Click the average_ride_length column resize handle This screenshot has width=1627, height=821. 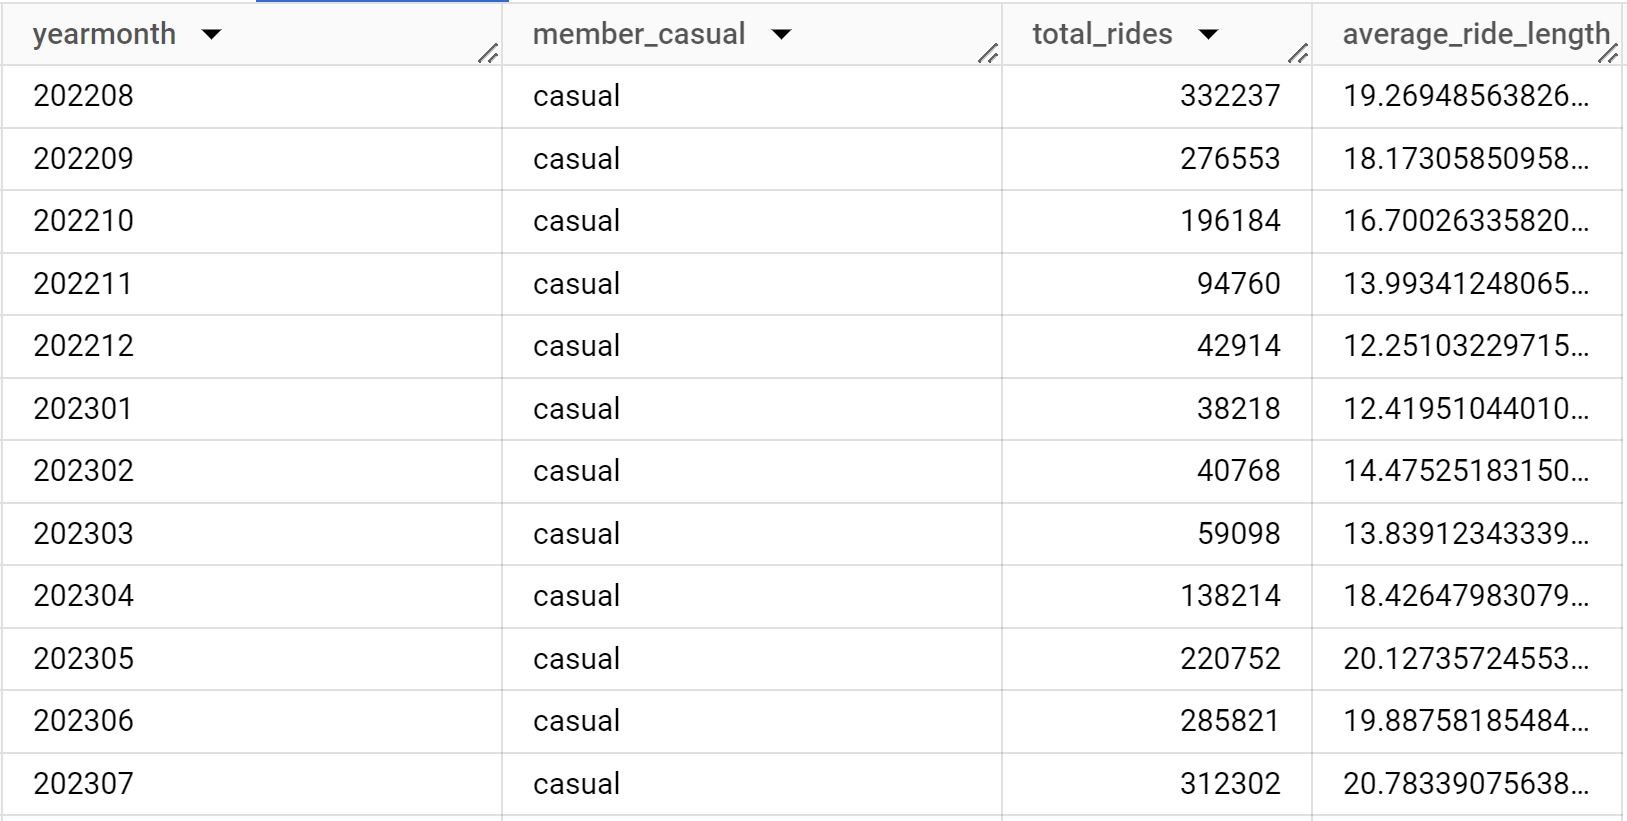coord(1608,54)
